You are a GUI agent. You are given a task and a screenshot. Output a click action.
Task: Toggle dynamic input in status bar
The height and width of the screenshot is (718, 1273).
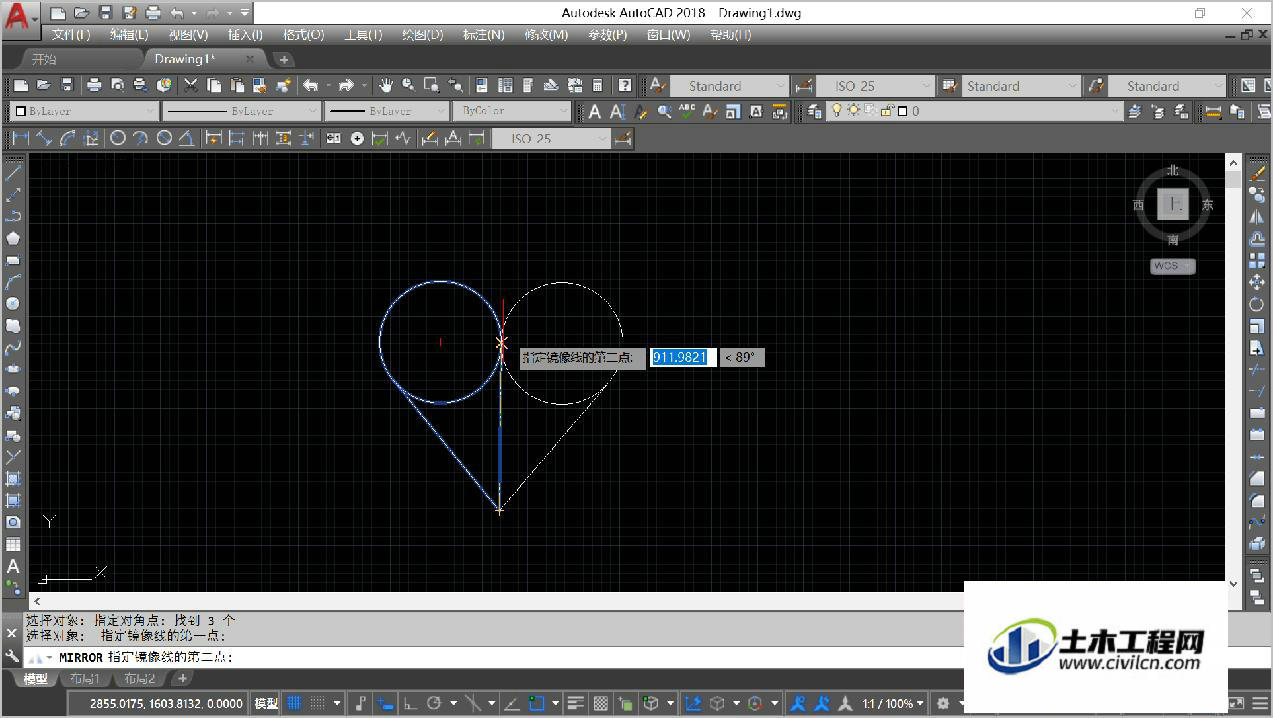(384, 703)
